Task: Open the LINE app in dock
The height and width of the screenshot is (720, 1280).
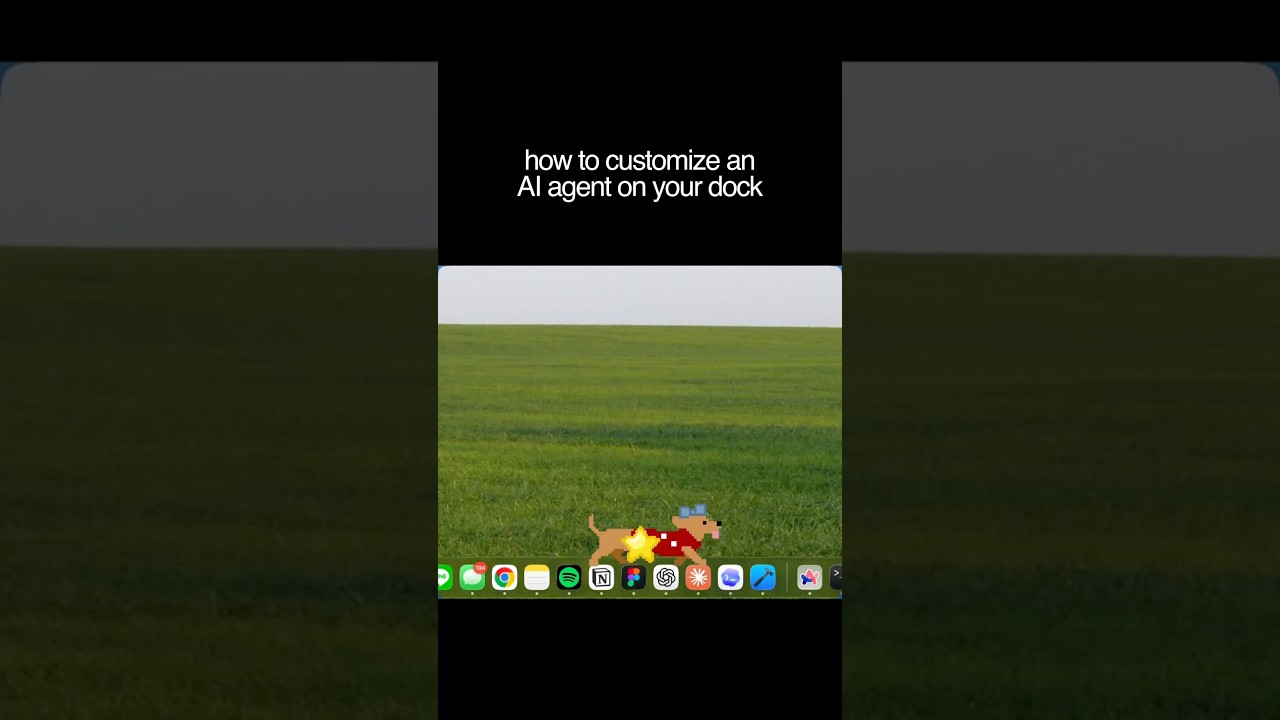Action: (x=444, y=577)
